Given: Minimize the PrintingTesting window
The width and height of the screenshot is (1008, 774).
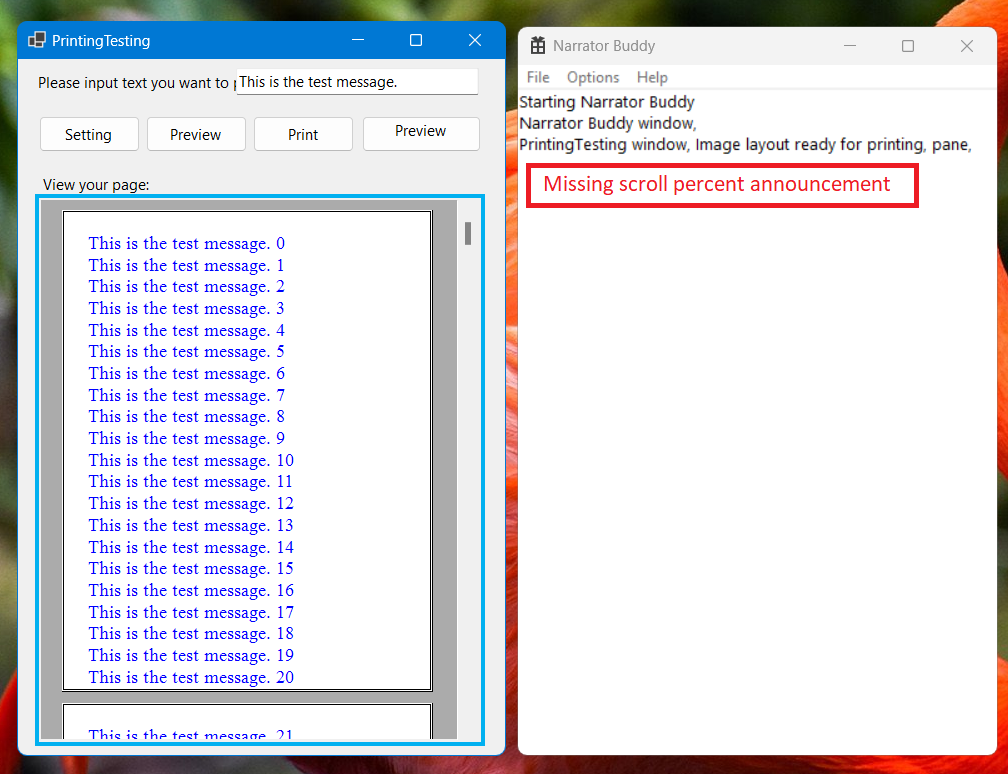Looking at the screenshot, I should 358,40.
